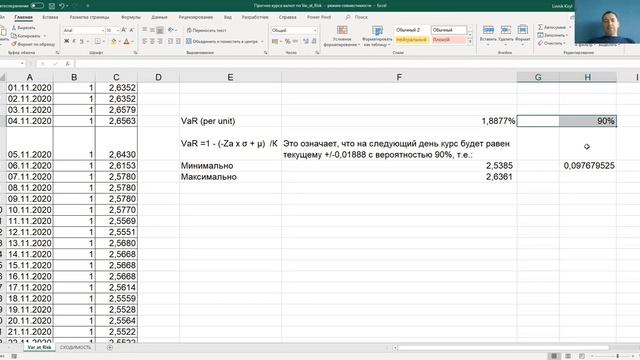The image size is (640, 360).
Task: Switch to the Разметка страницы tab
Action: 89,17
